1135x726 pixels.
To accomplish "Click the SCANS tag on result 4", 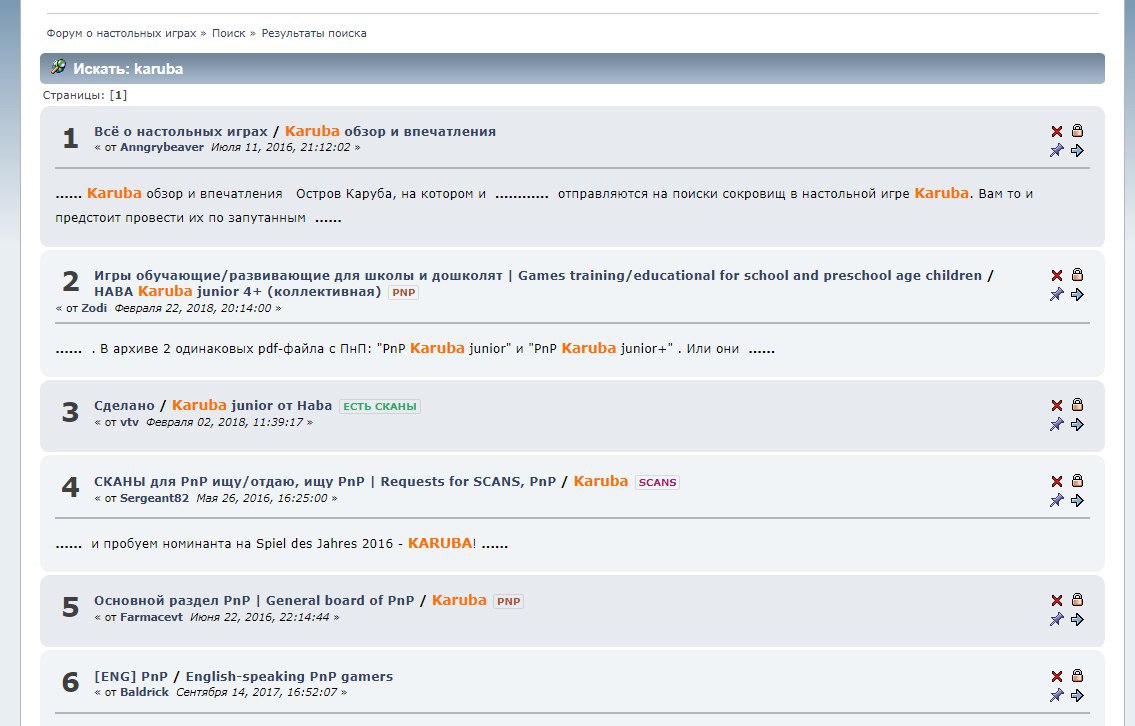I will tap(657, 483).
